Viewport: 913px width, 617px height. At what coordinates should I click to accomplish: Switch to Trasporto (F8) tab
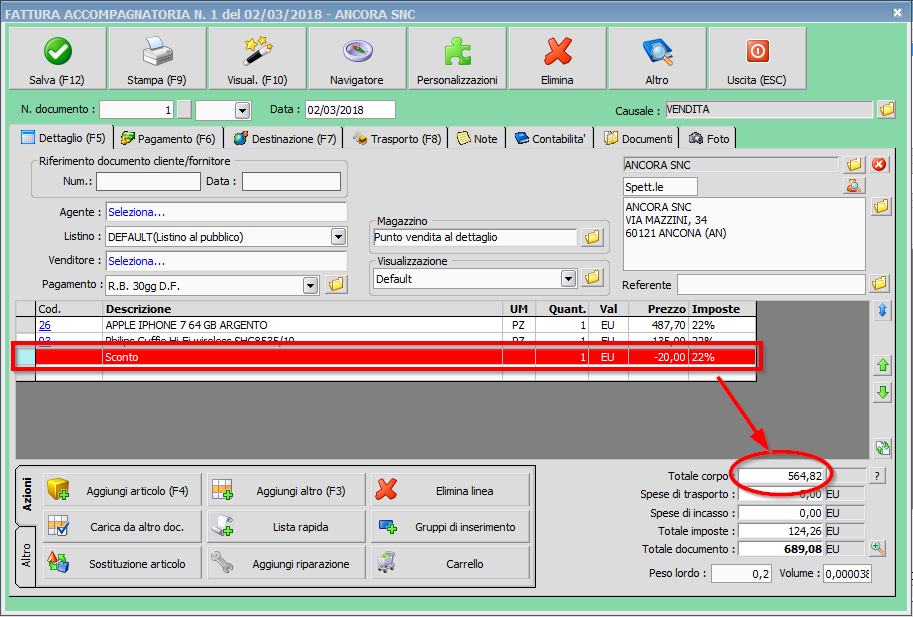pyautogui.click(x=397, y=139)
